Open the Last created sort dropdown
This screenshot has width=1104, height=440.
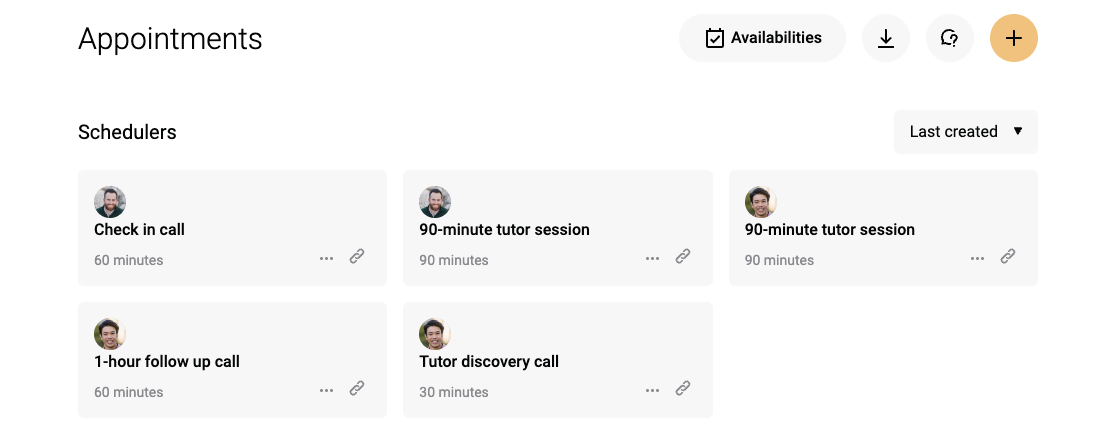965,132
